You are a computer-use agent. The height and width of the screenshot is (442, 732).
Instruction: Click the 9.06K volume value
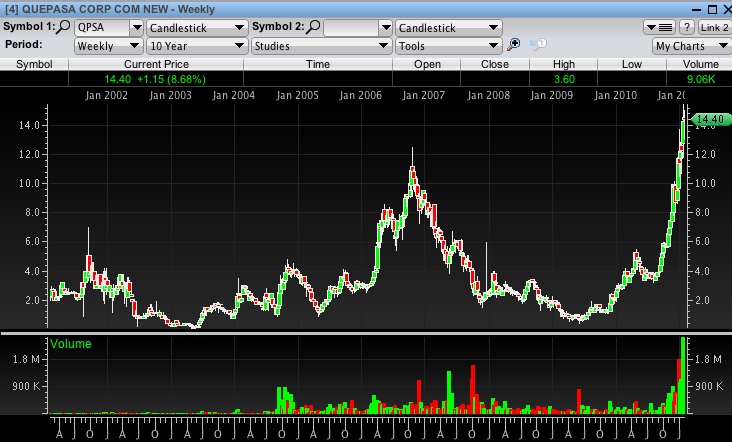point(700,79)
